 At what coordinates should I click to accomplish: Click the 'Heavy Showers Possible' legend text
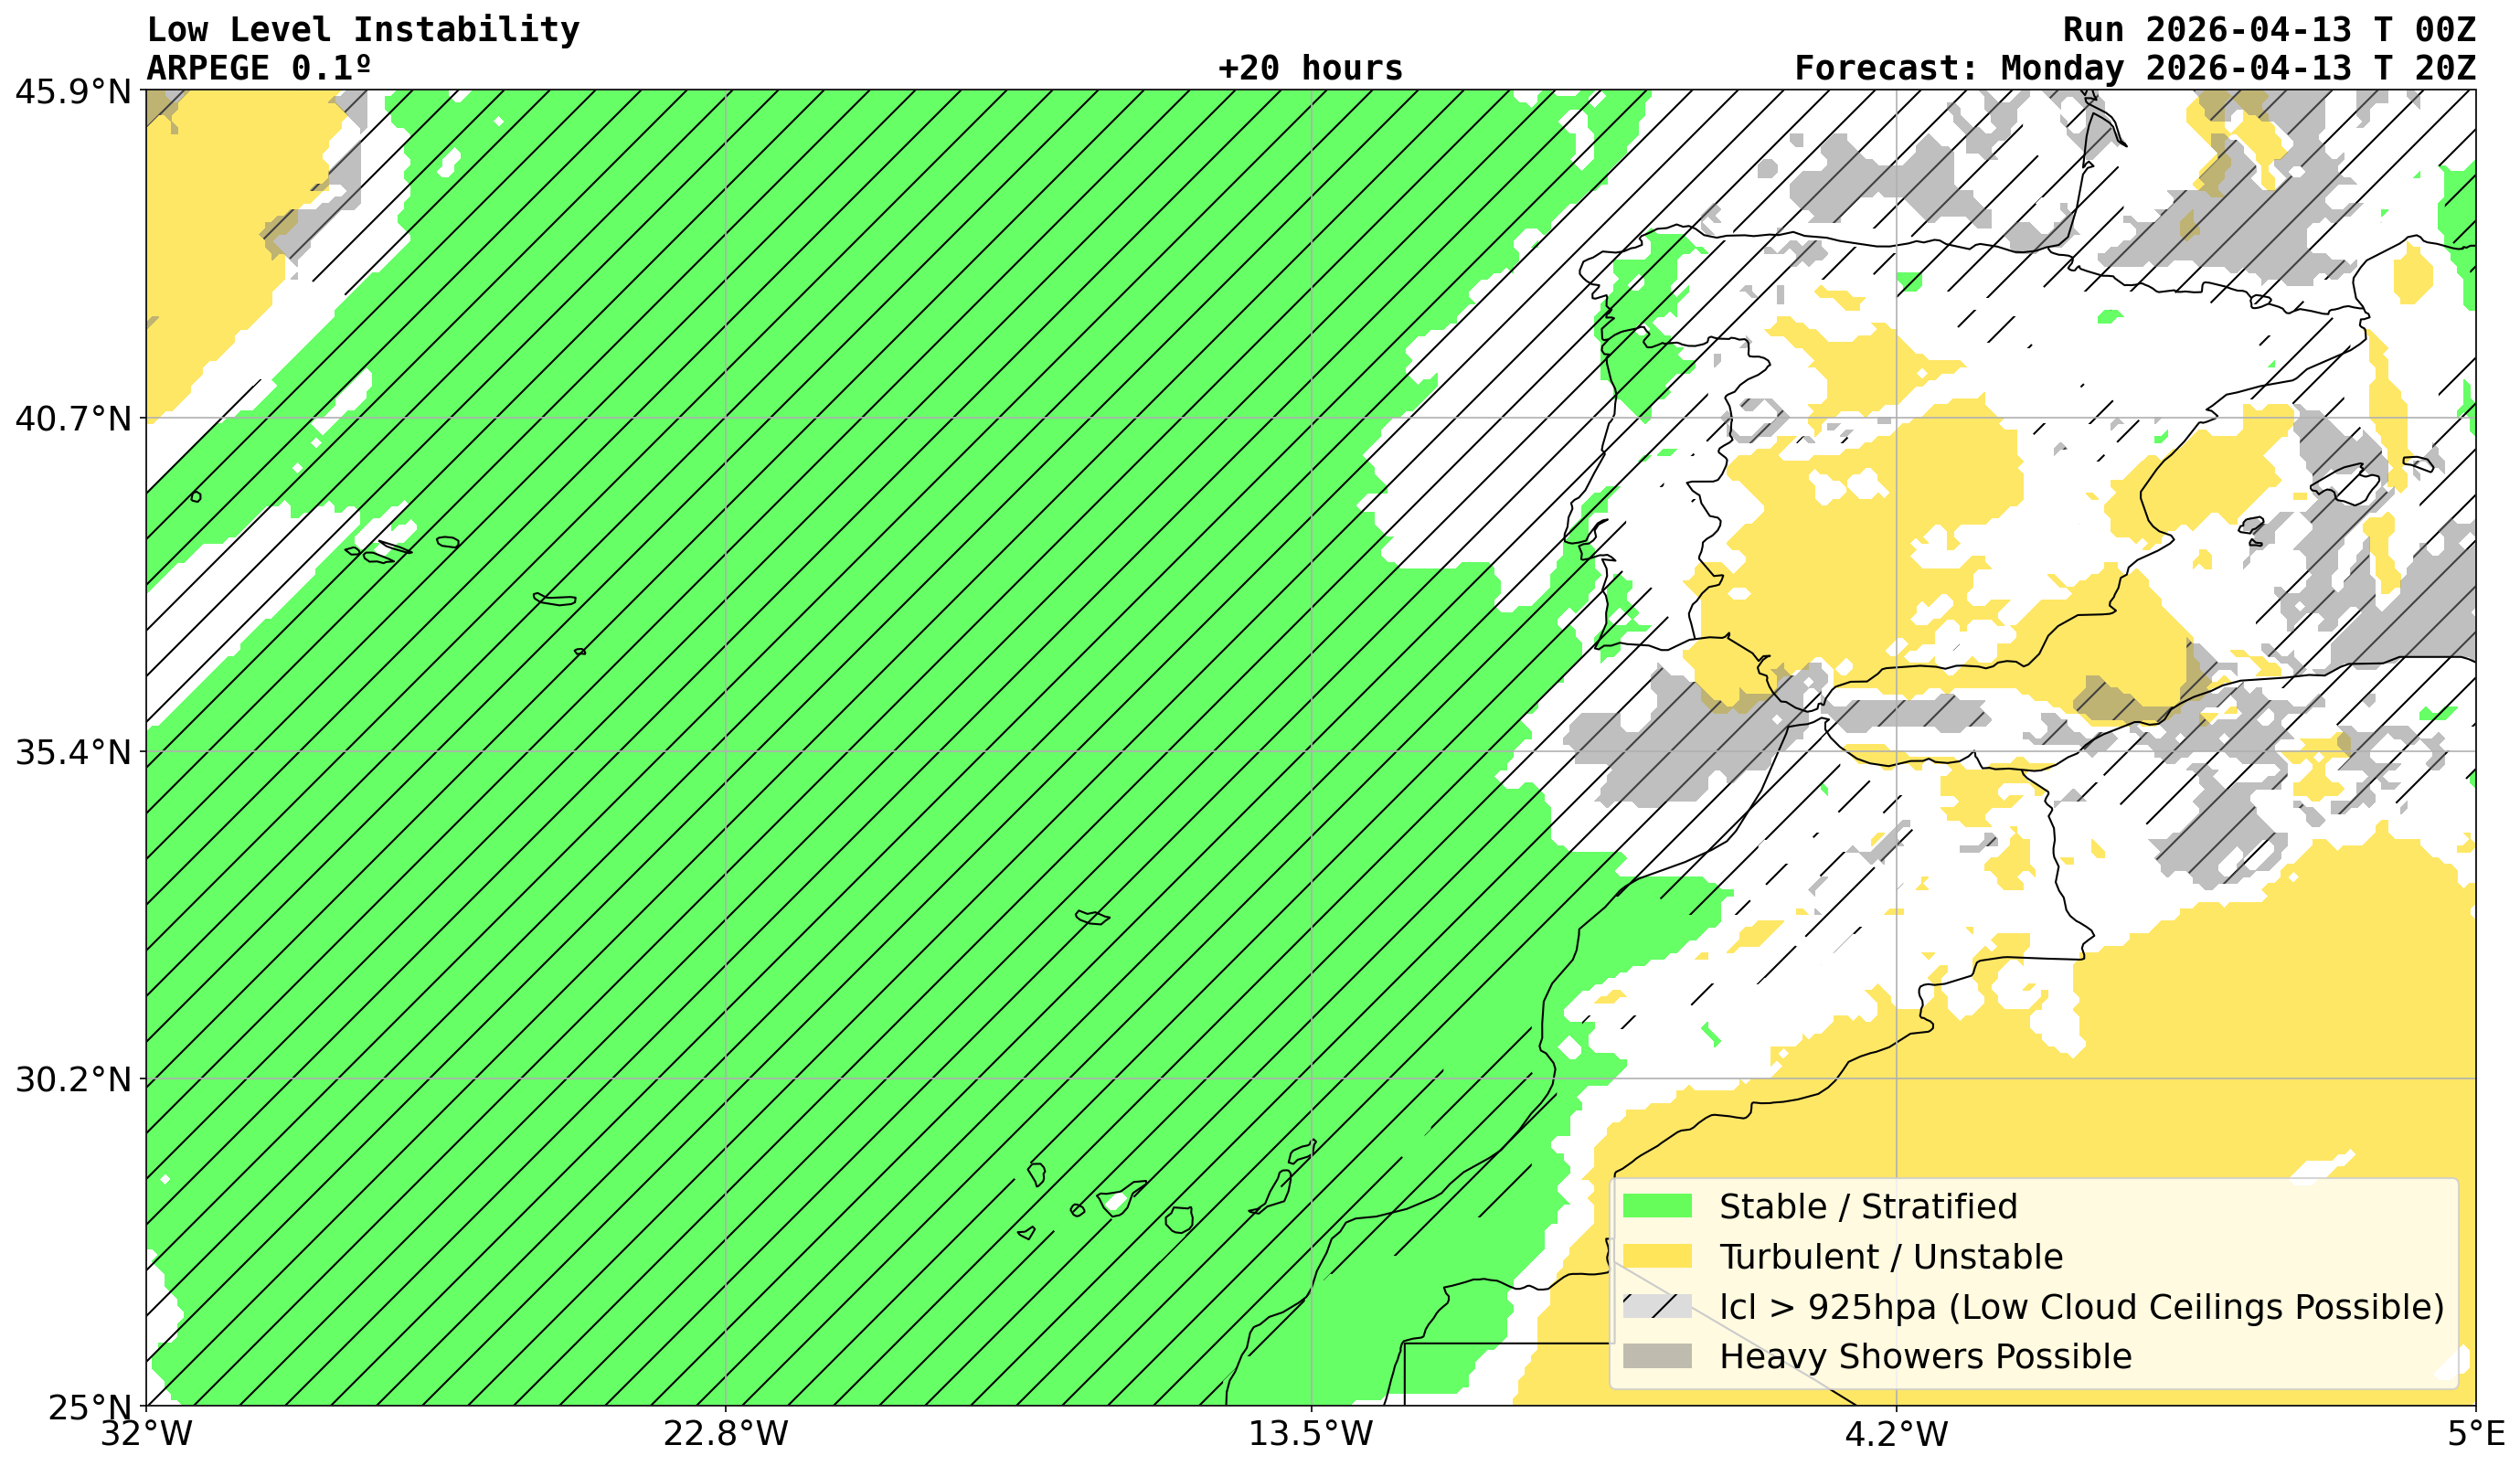pyautogui.click(x=1925, y=1356)
